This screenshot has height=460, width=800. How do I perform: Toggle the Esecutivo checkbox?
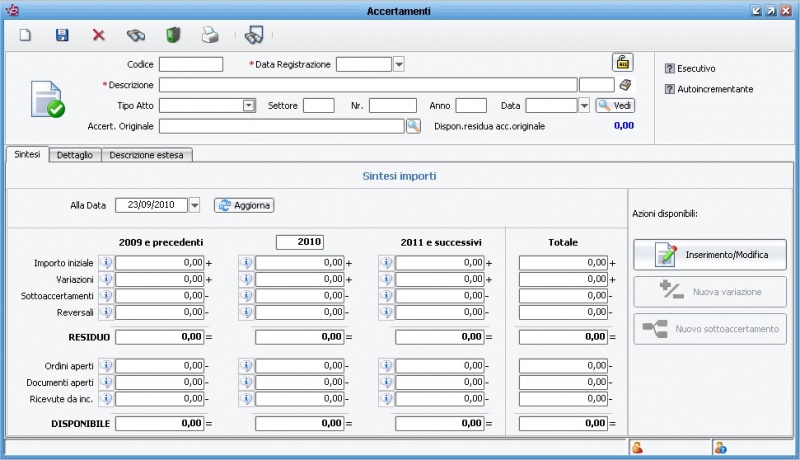(x=670, y=69)
